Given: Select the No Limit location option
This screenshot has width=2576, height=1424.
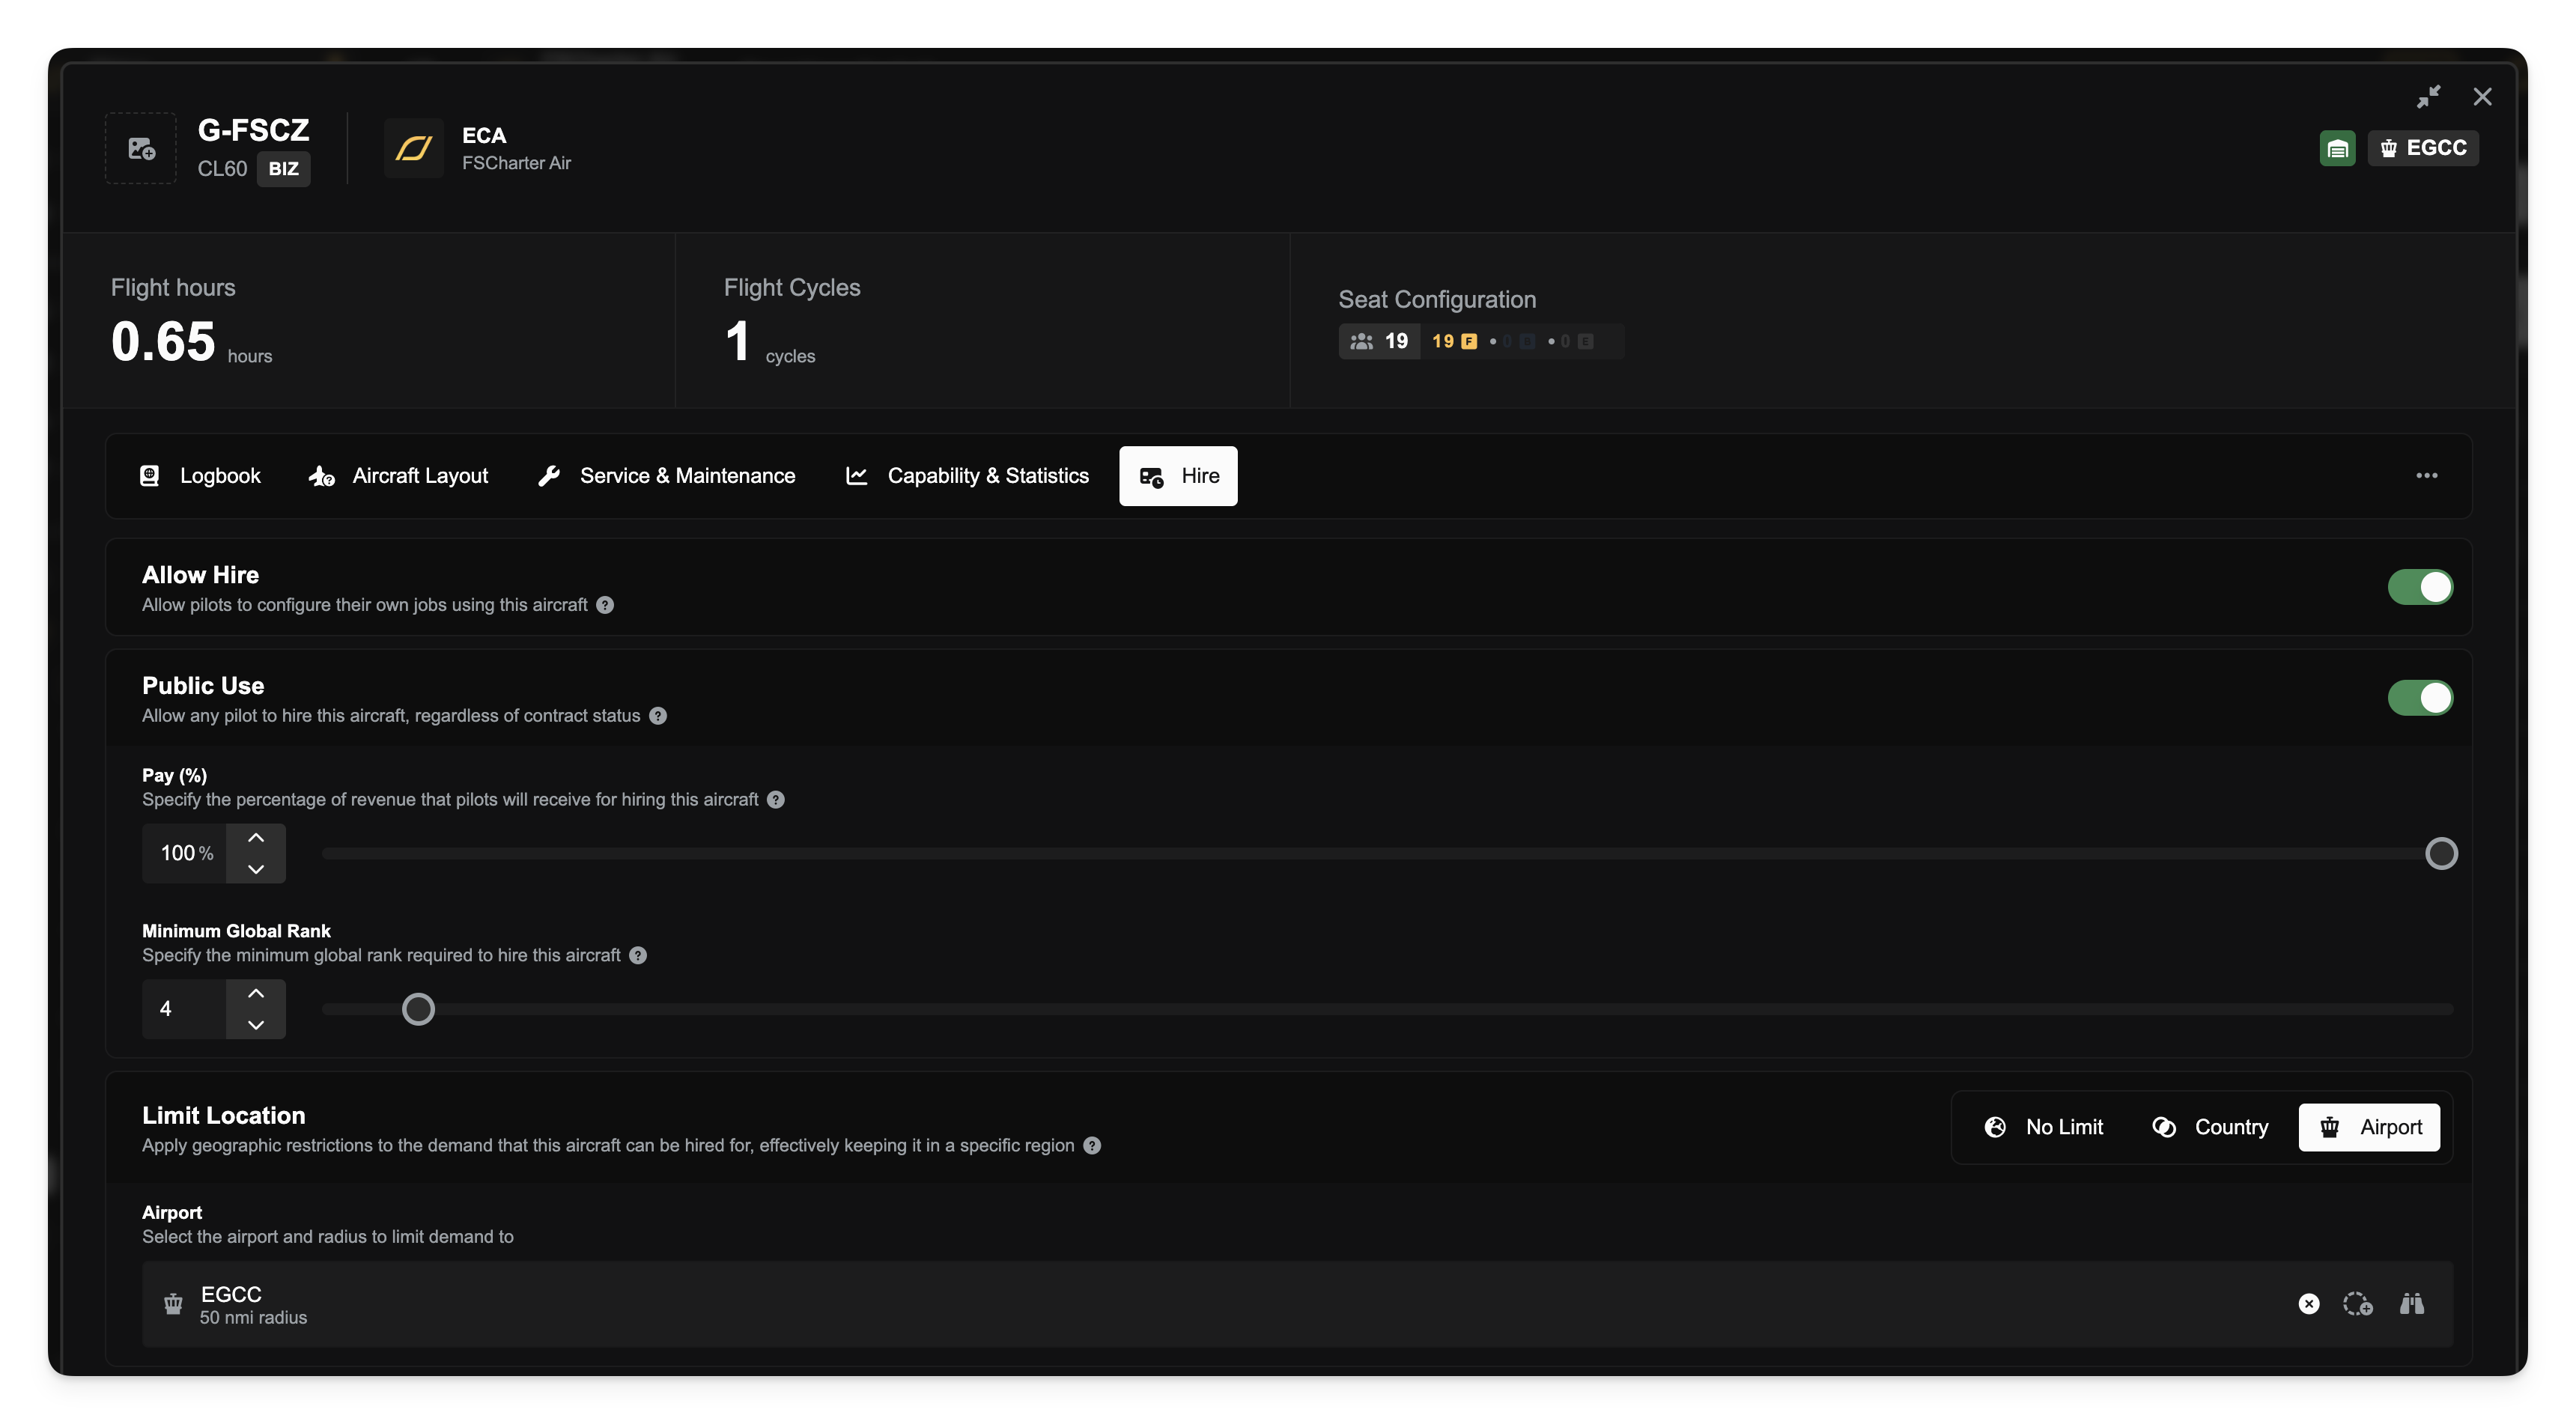Looking at the screenshot, I should 2044,1127.
